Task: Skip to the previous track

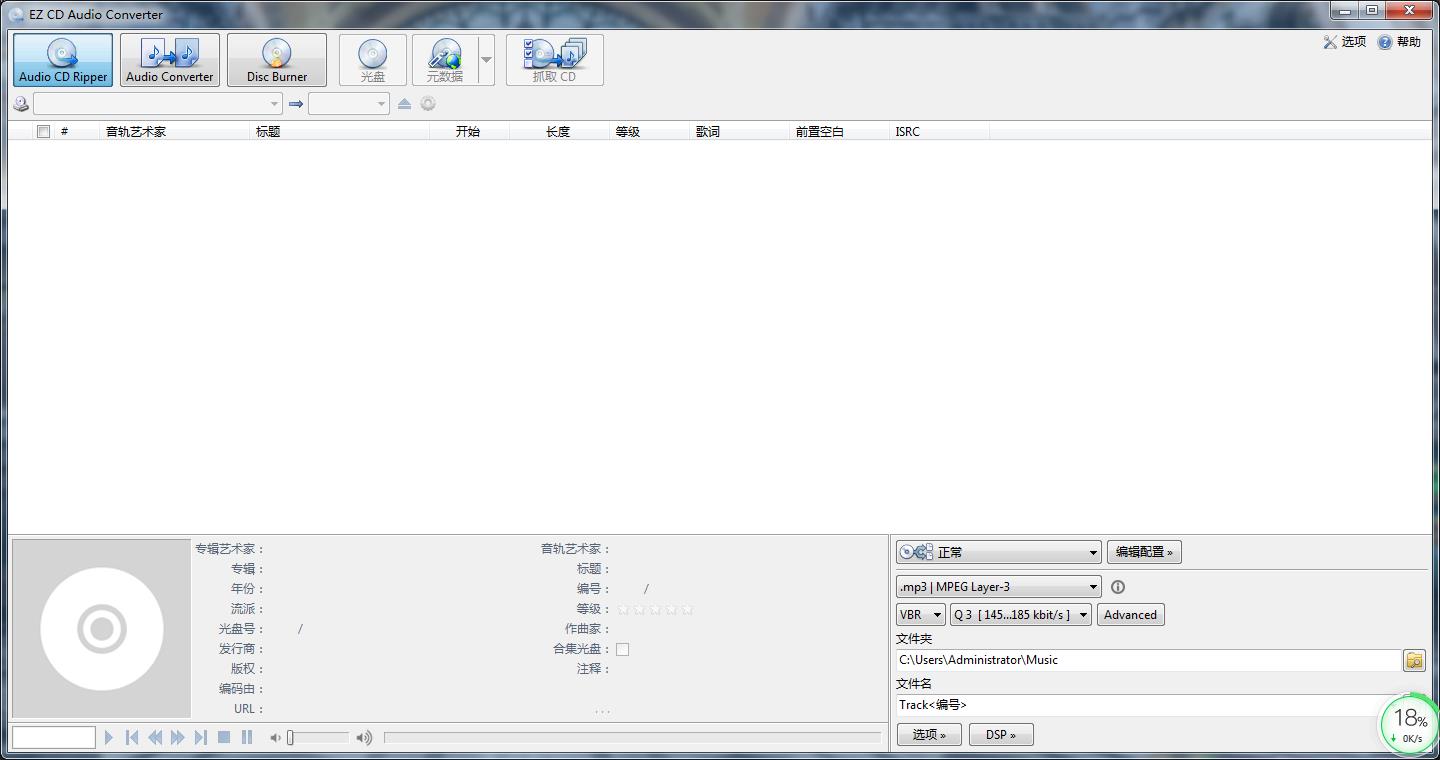Action: (132, 737)
